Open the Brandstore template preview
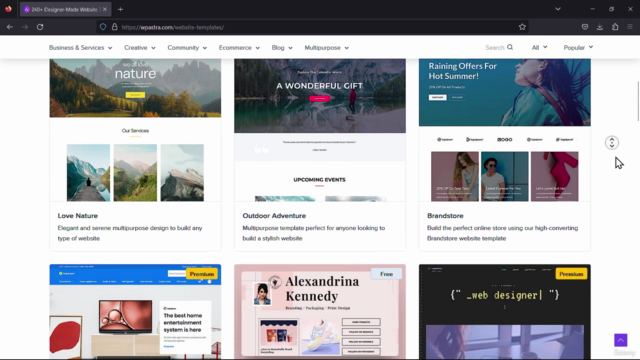Viewport: 640px width, 360px height. click(504, 130)
